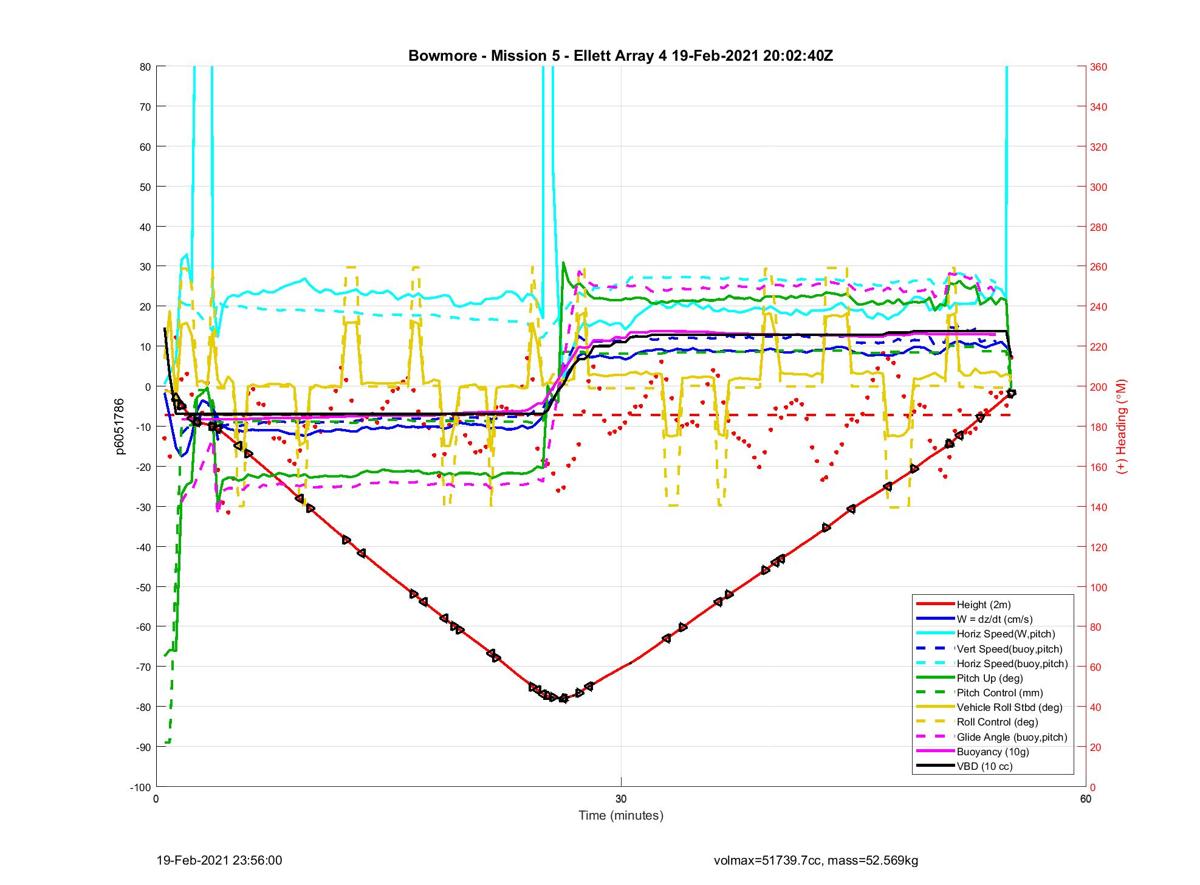Click the (+) Heading (°M) right axis label
The height and width of the screenshot is (885, 1200).
[1122, 427]
